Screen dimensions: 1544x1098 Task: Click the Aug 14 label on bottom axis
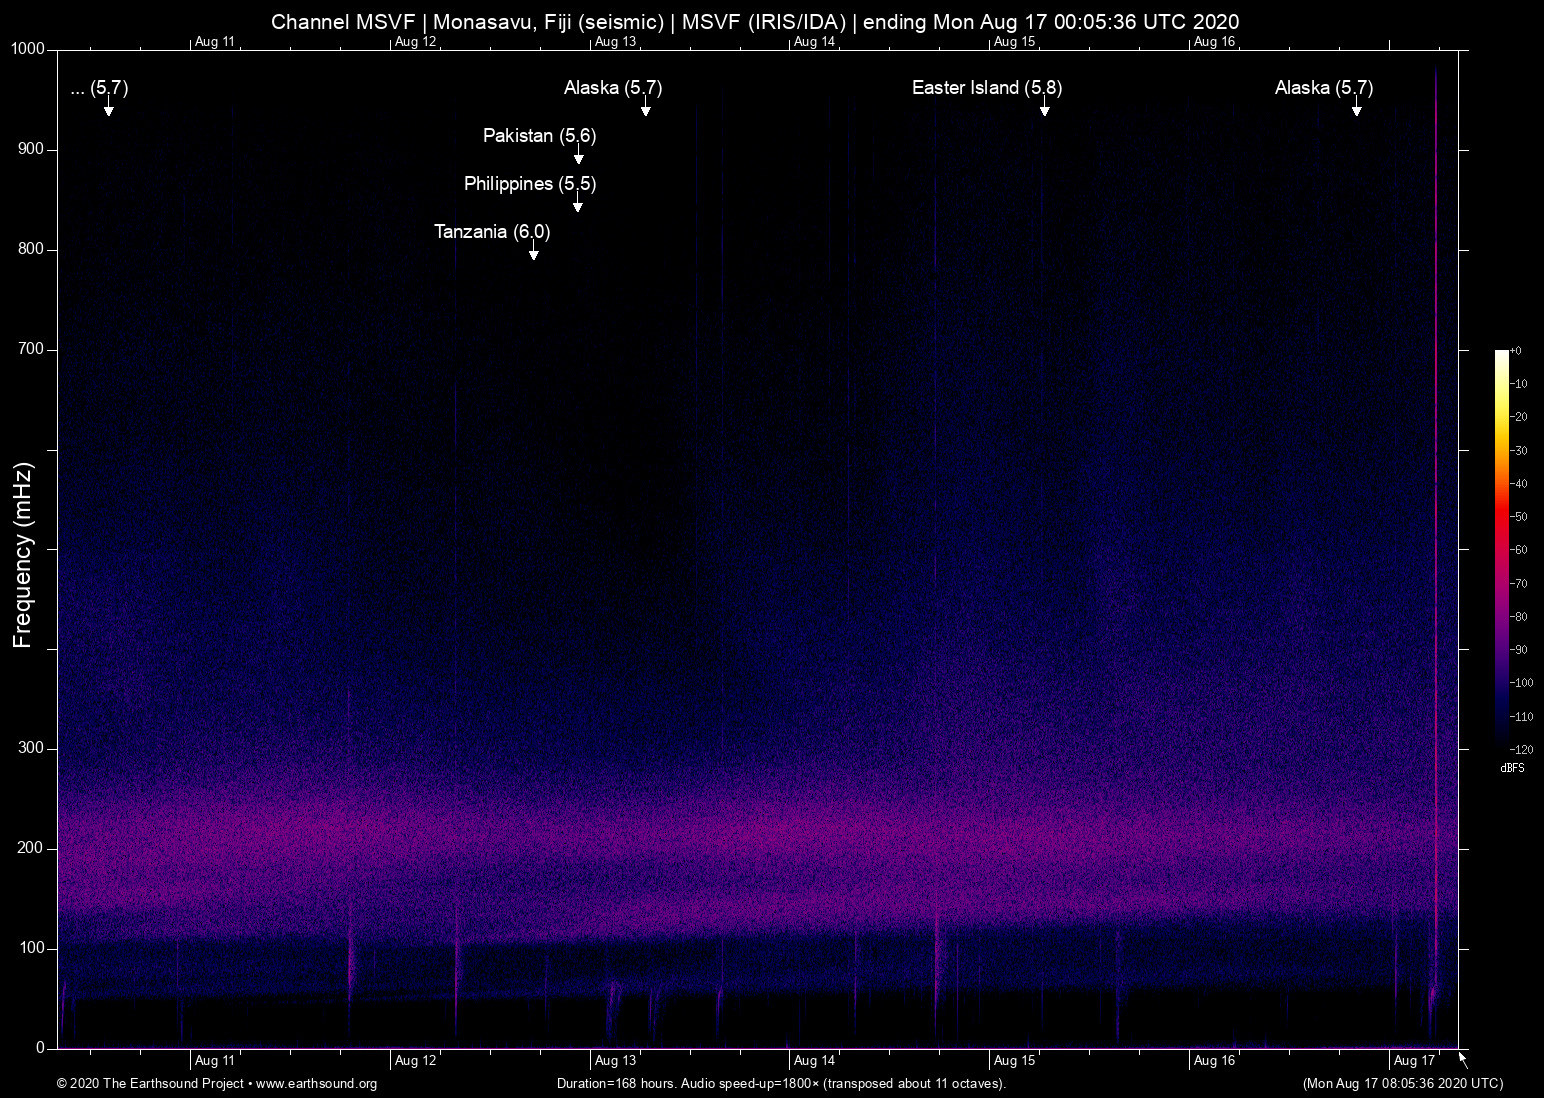pyautogui.click(x=814, y=1061)
